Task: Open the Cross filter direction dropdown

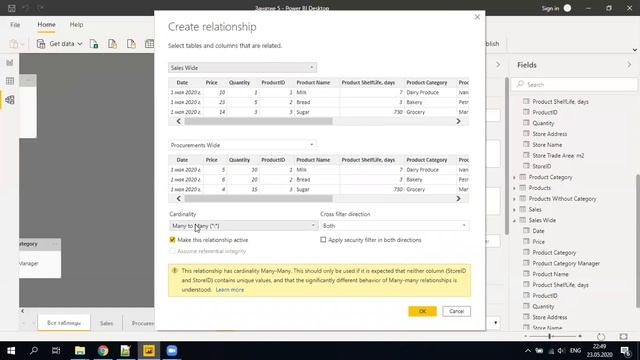Action: click(394, 225)
